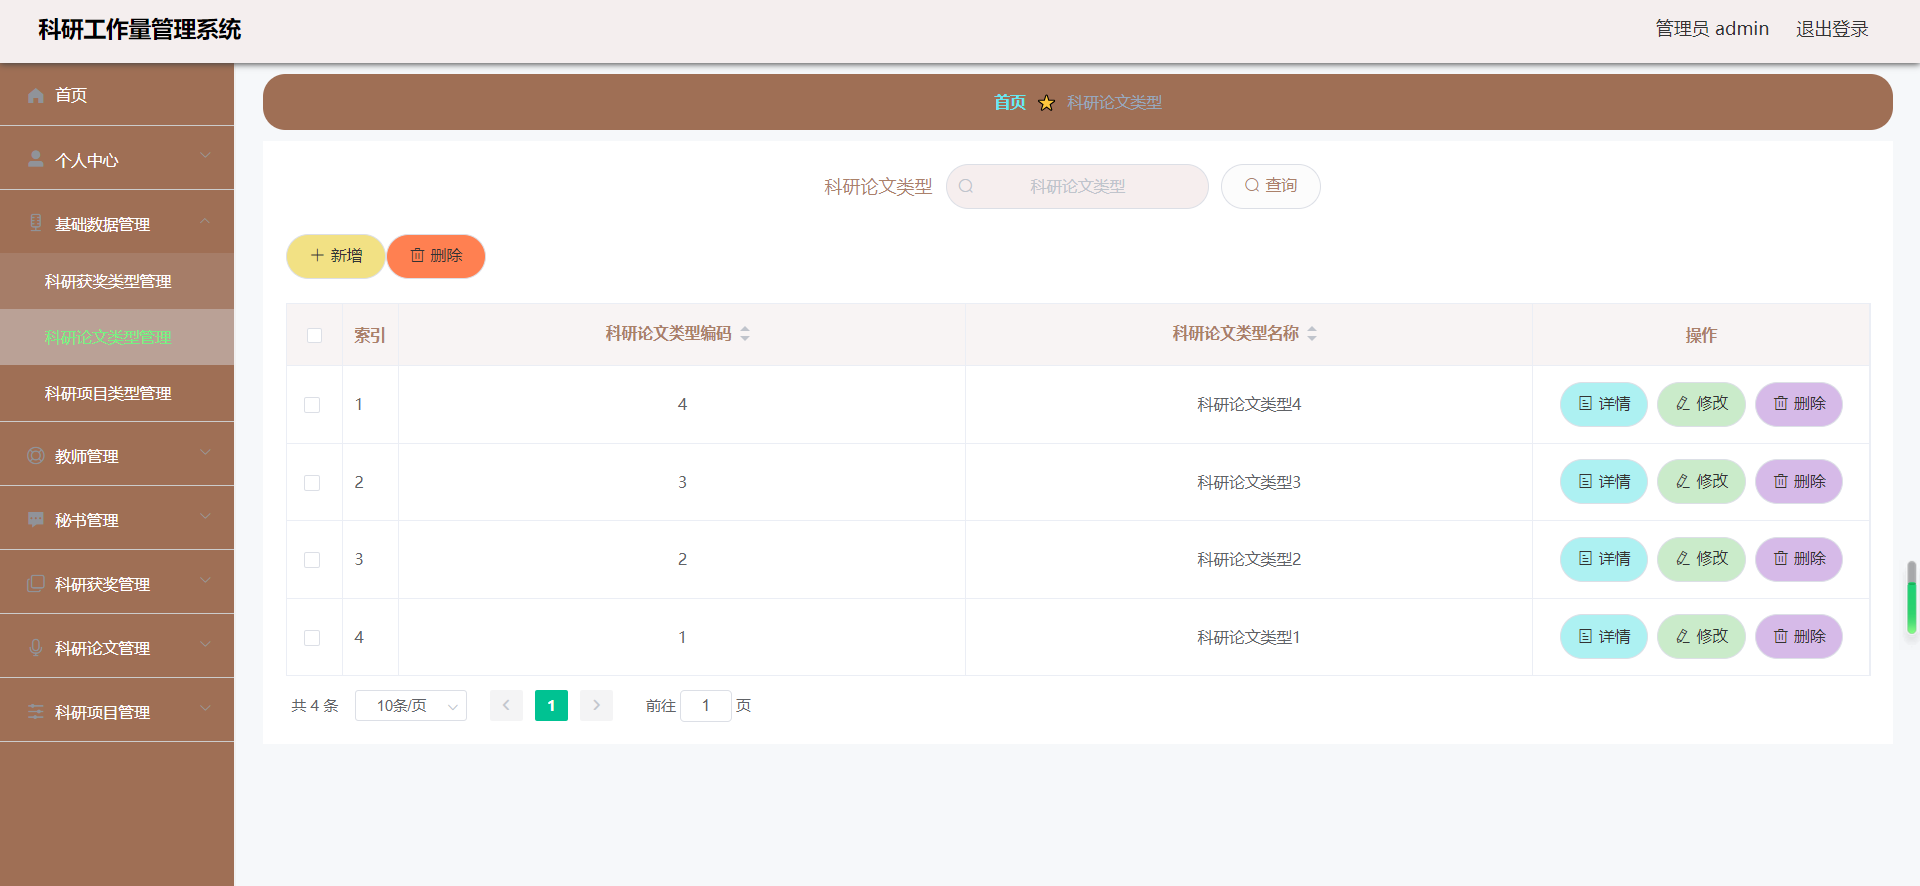The height and width of the screenshot is (886, 1920).
Task: Click the 新增 add button
Action: 336,256
